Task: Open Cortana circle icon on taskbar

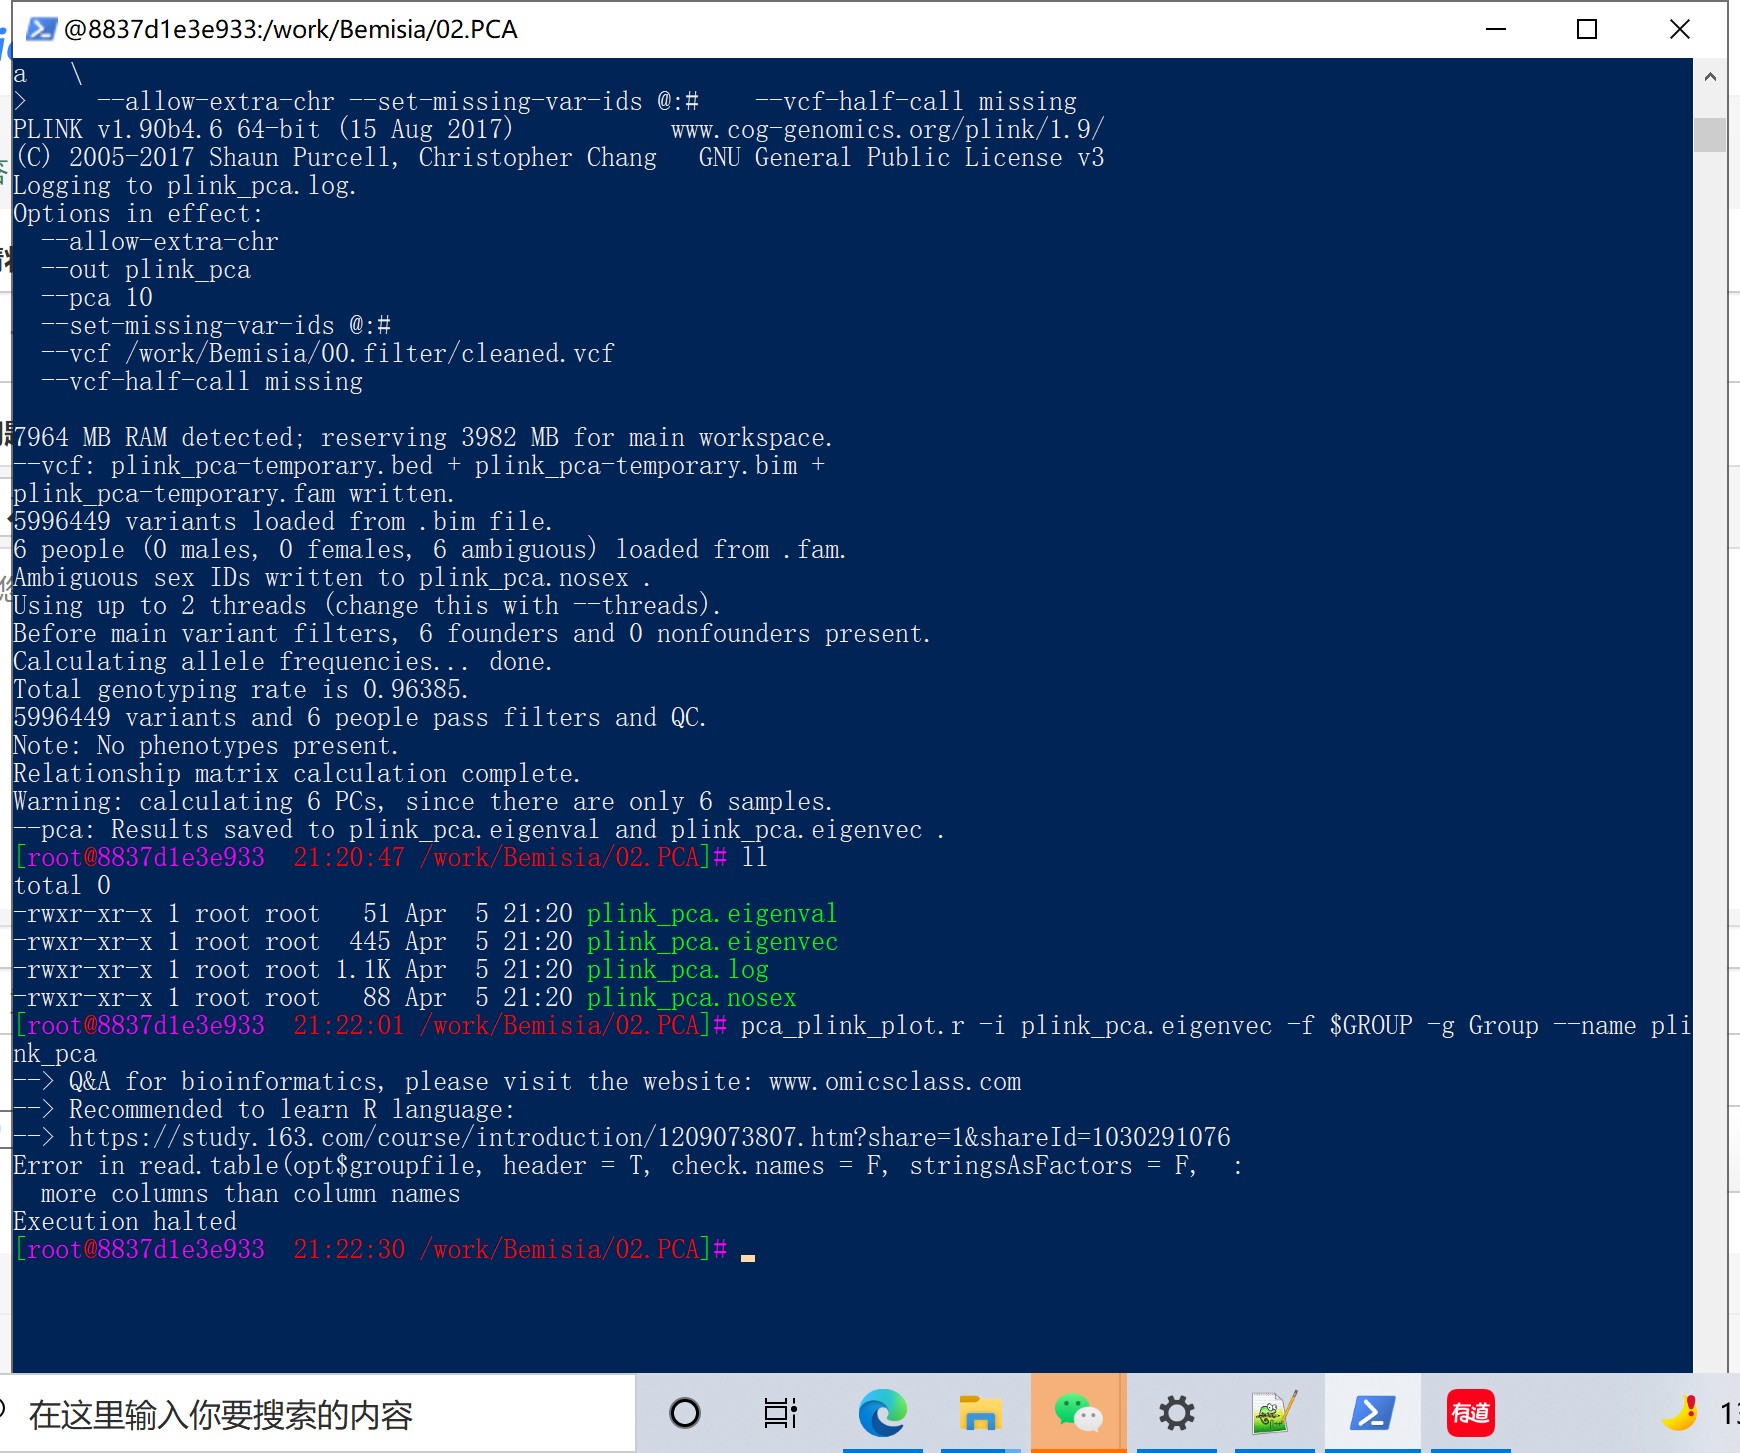Action: tap(685, 1413)
